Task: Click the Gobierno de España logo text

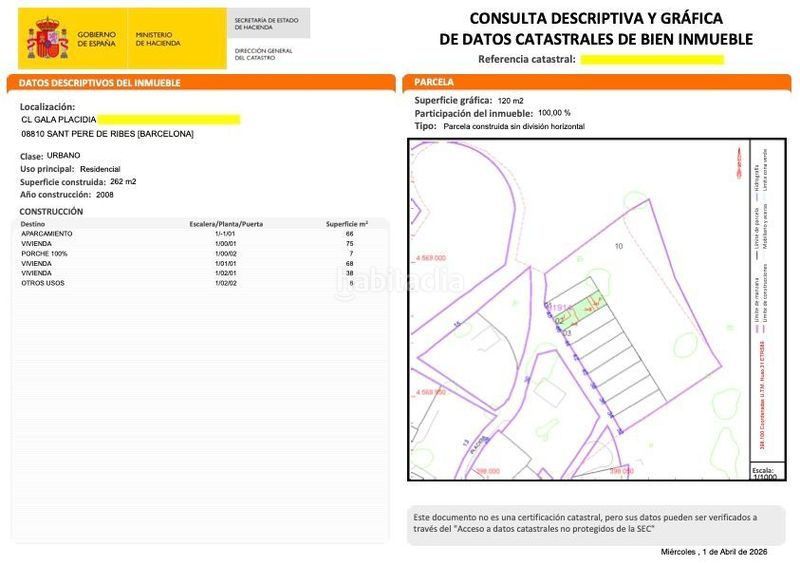Action: (x=96, y=39)
